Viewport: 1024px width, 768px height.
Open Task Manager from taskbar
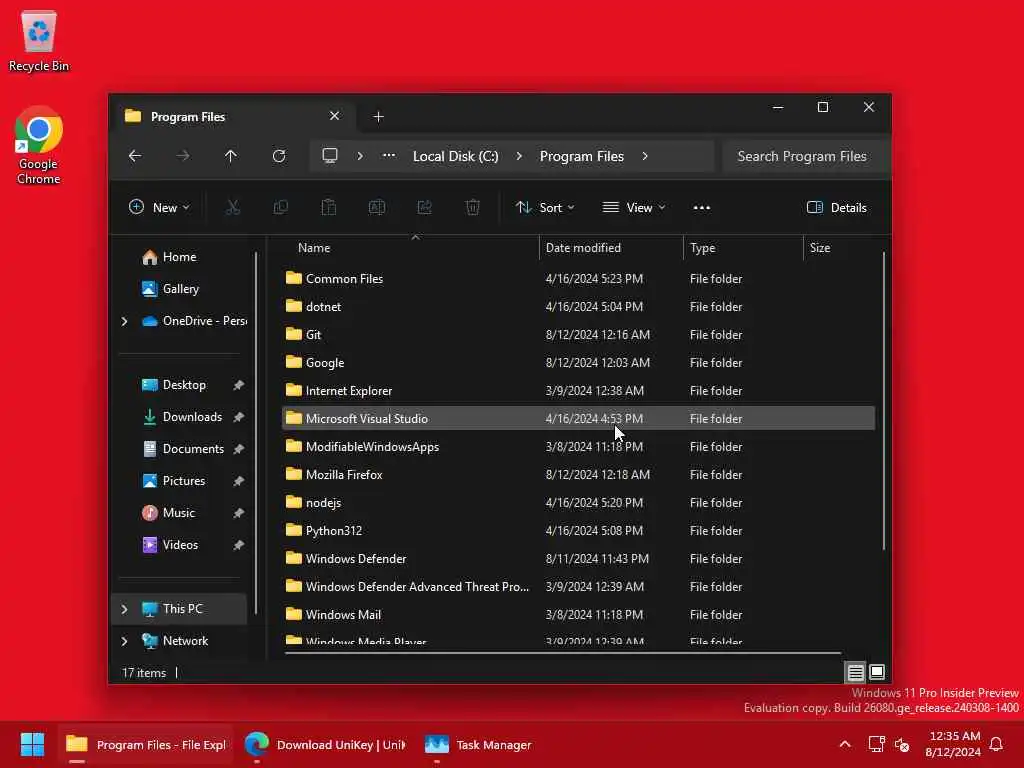tap(478, 744)
